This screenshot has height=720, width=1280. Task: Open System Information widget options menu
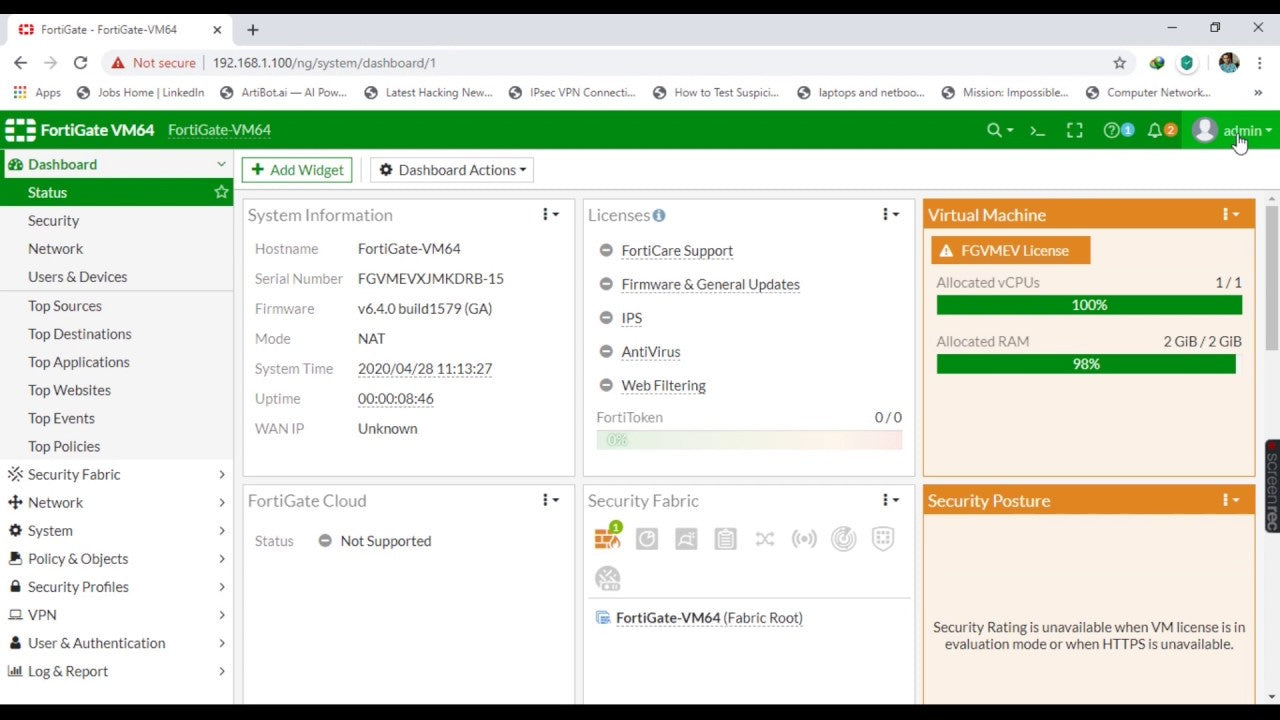[x=552, y=215]
